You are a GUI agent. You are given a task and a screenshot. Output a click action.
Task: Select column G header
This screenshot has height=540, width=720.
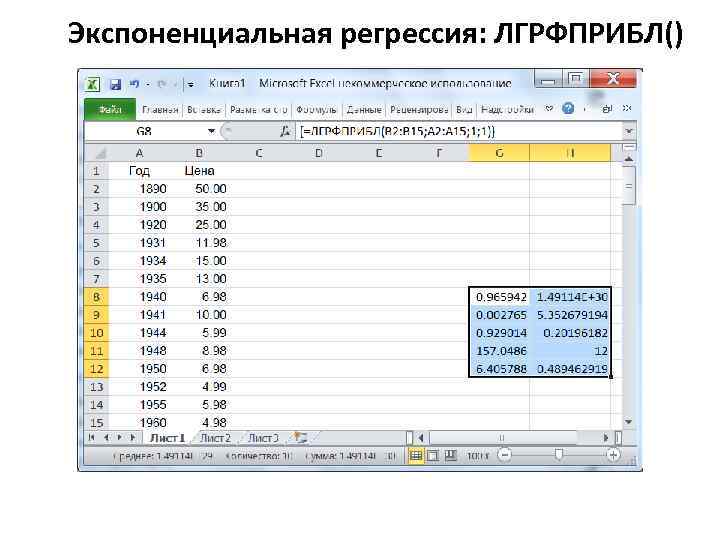499,153
